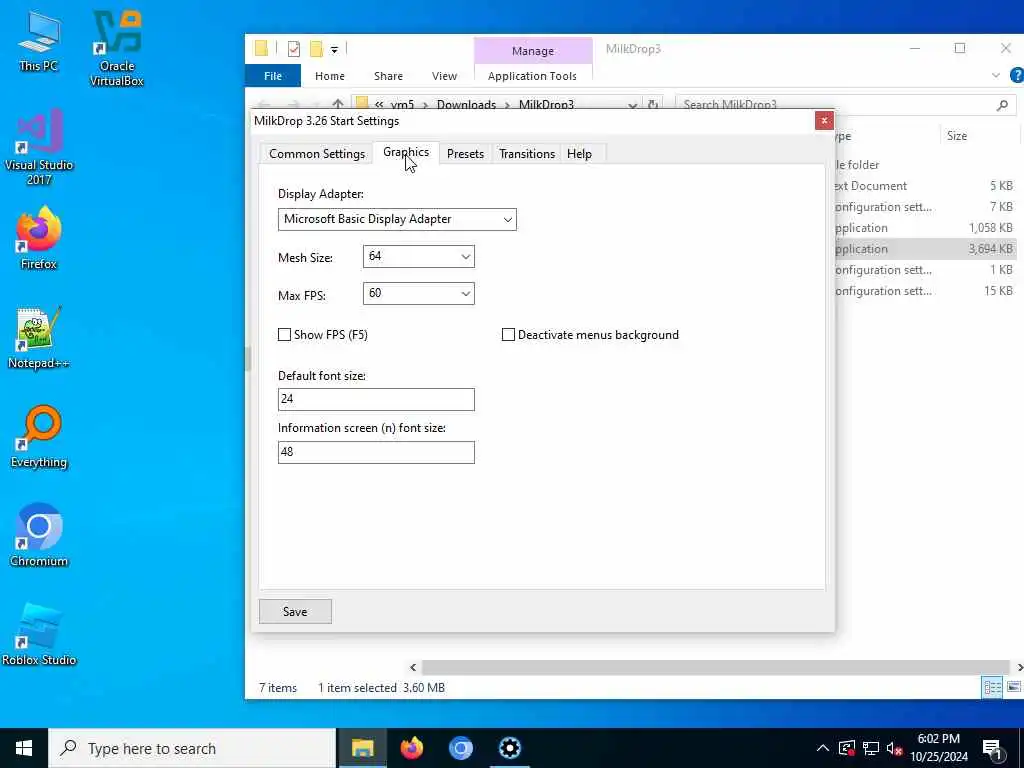The width and height of the screenshot is (1024, 768).
Task: Close the MilkDrop Start Settings dialog
Action: (x=824, y=121)
